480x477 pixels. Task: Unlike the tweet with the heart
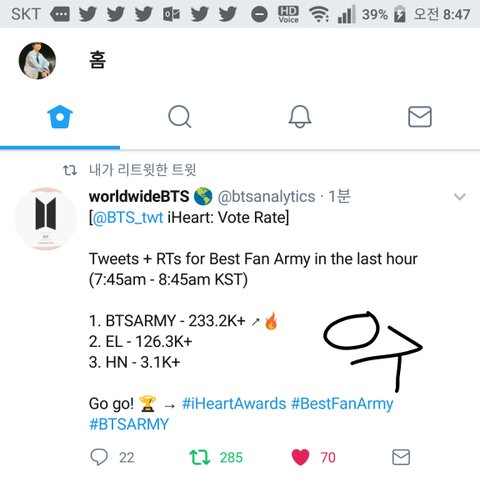coord(300,457)
